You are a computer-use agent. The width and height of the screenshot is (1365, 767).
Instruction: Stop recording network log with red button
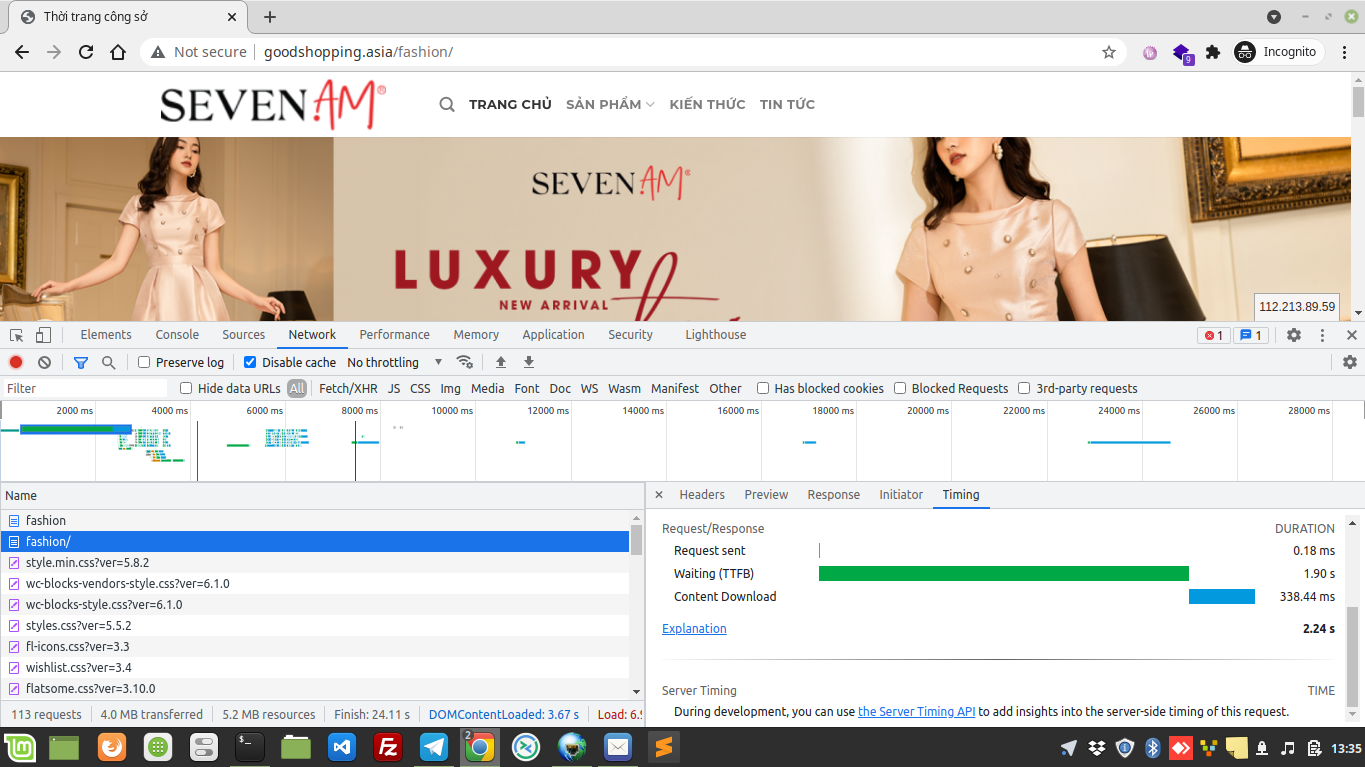16,362
